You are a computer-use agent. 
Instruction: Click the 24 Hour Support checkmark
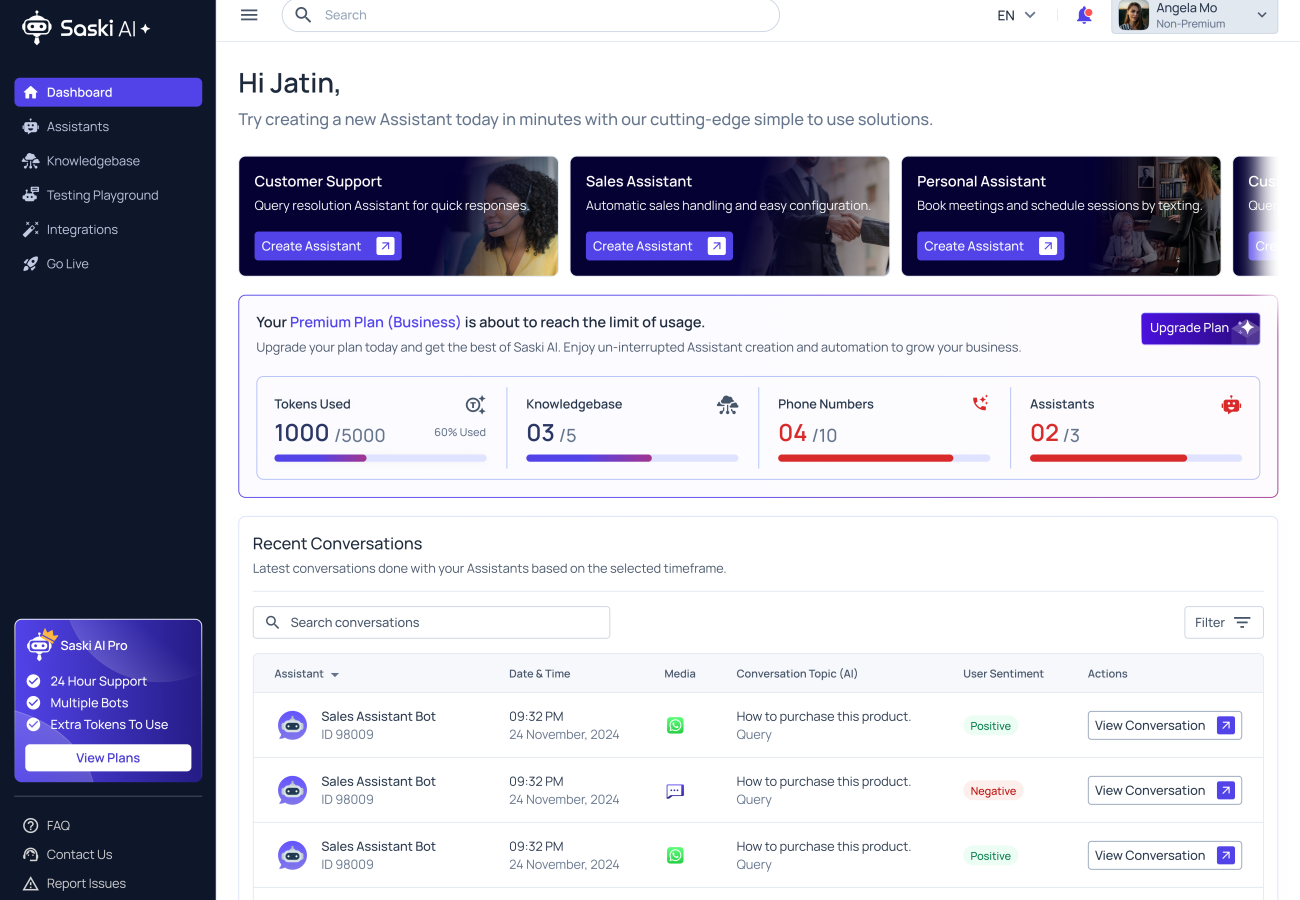(34, 681)
